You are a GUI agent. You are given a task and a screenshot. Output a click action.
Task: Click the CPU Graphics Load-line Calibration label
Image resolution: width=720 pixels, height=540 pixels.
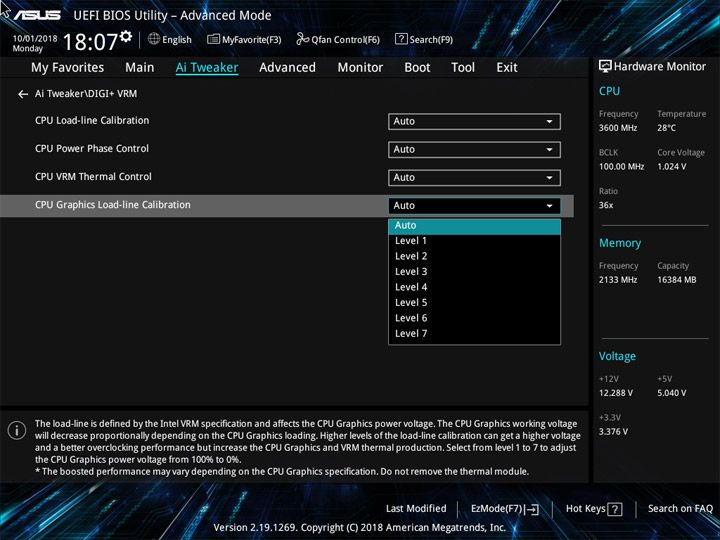click(x=113, y=205)
